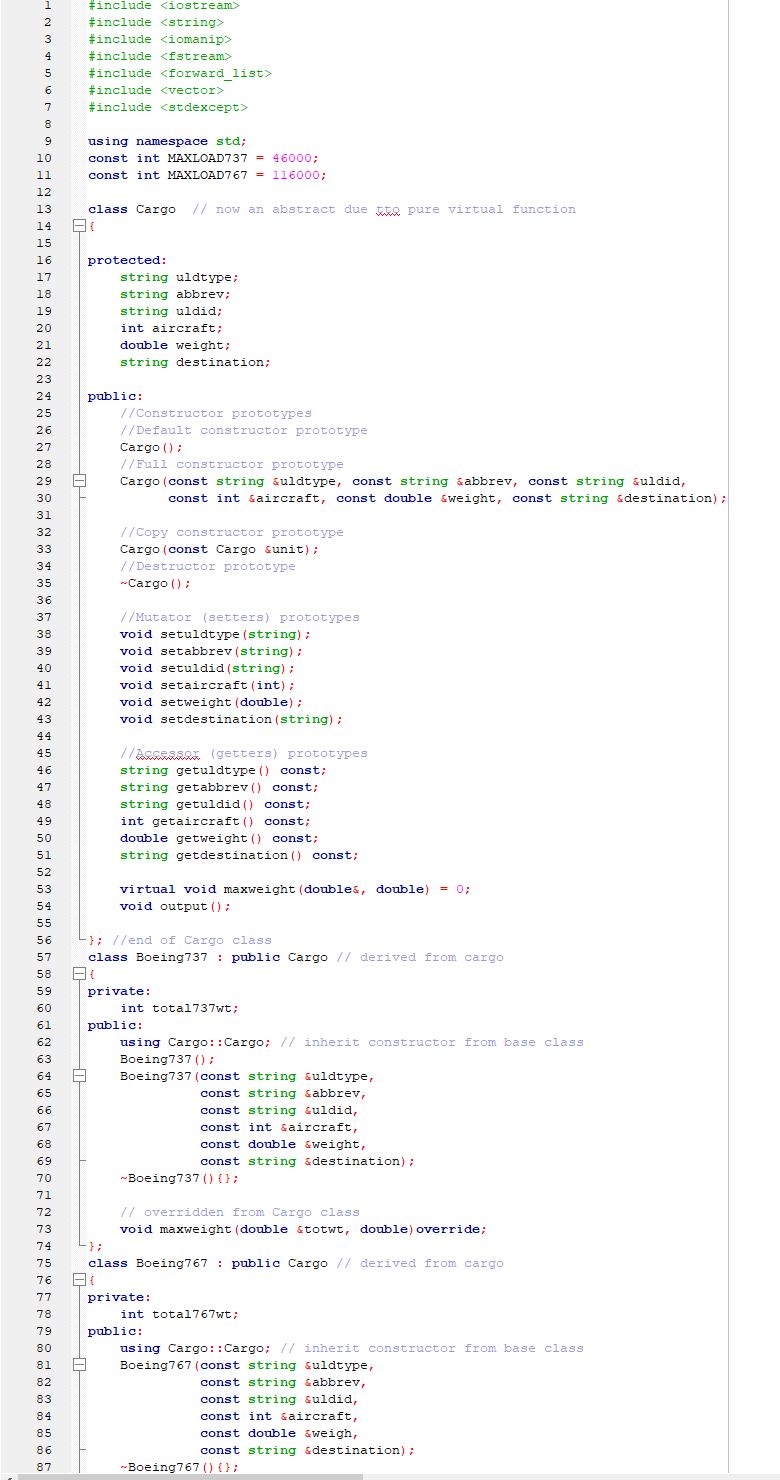Image resolution: width=780 pixels, height=1480 pixels.
Task: Click the "#include <fstream>" line
Action: [160, 56]
